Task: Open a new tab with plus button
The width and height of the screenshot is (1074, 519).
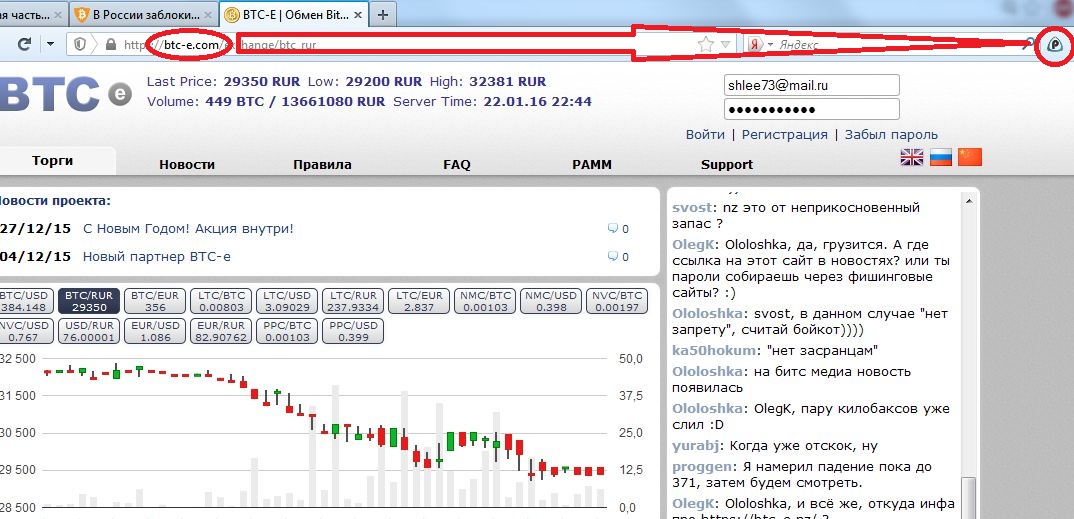Action: coord(384,14)
